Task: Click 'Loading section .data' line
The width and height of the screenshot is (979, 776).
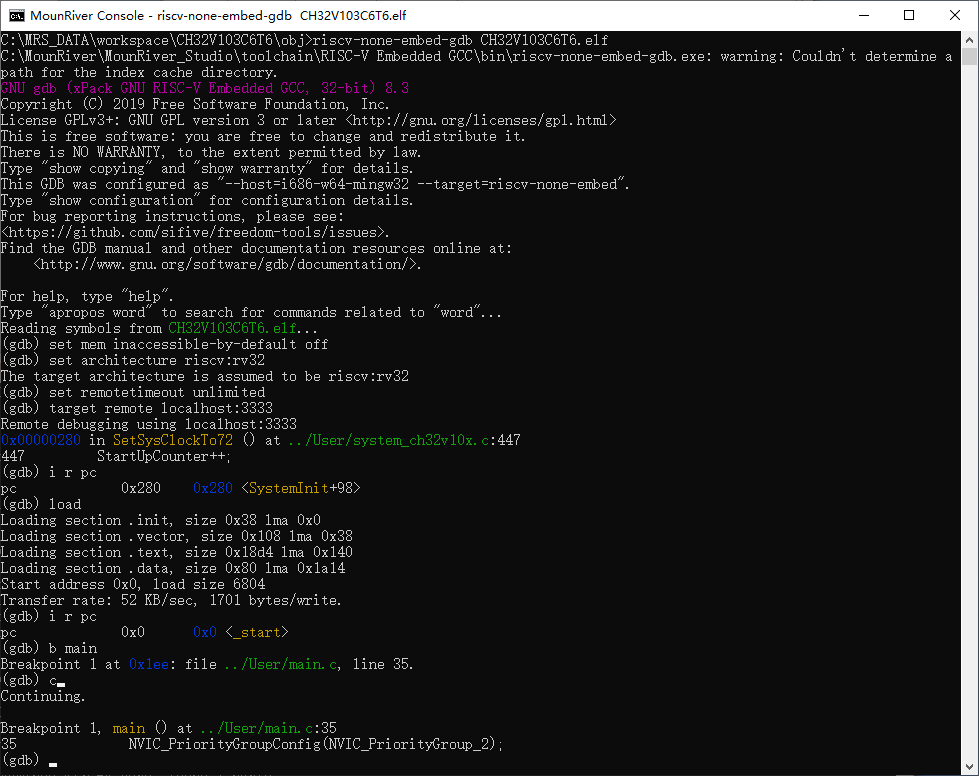Action: [x=173, y=568]
